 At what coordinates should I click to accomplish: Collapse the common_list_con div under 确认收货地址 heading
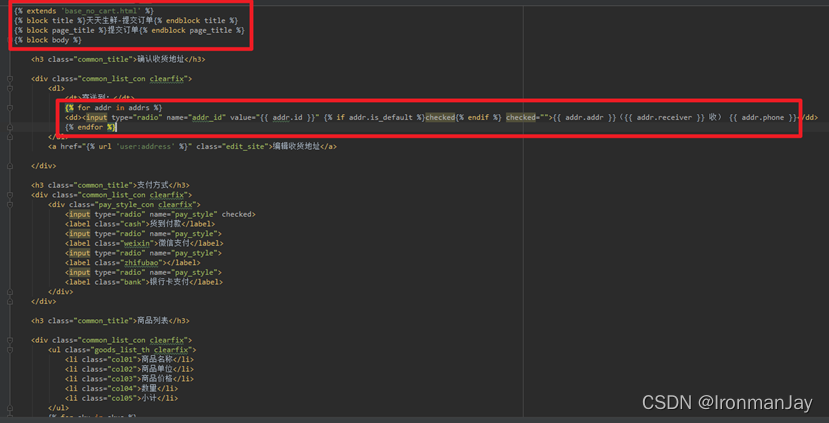point(10,79)
